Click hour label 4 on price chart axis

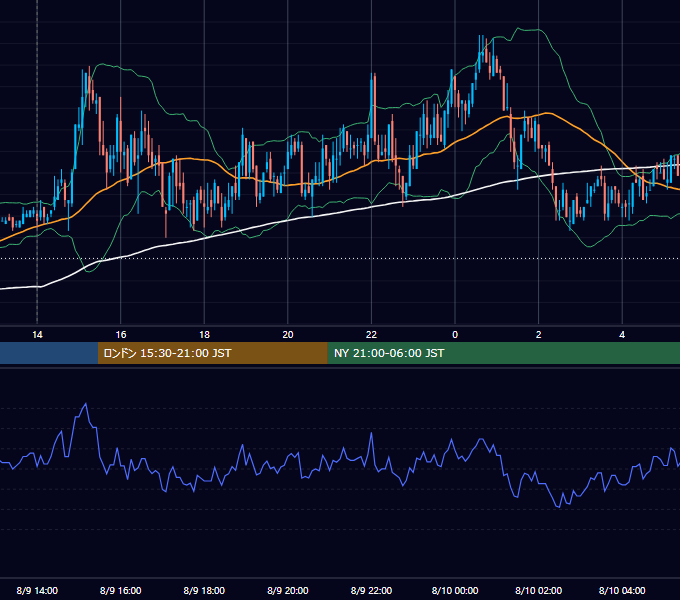pos(622,334)
